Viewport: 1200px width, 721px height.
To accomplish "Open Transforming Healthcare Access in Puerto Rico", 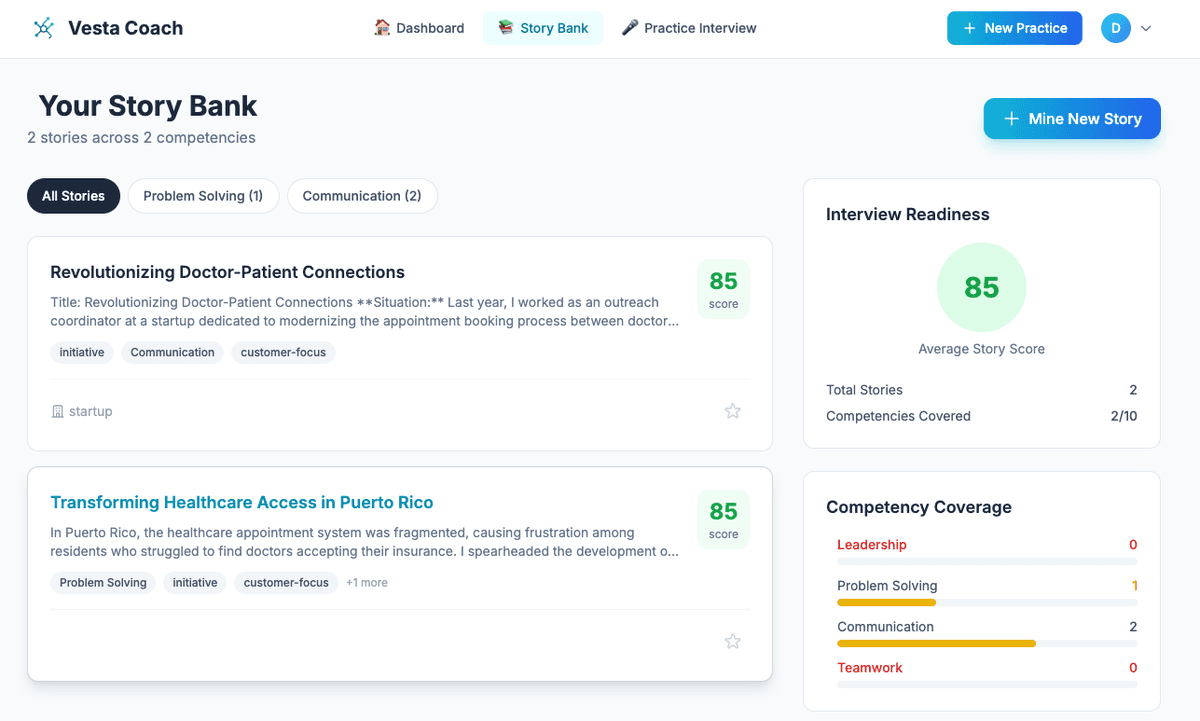I will 241,502.
